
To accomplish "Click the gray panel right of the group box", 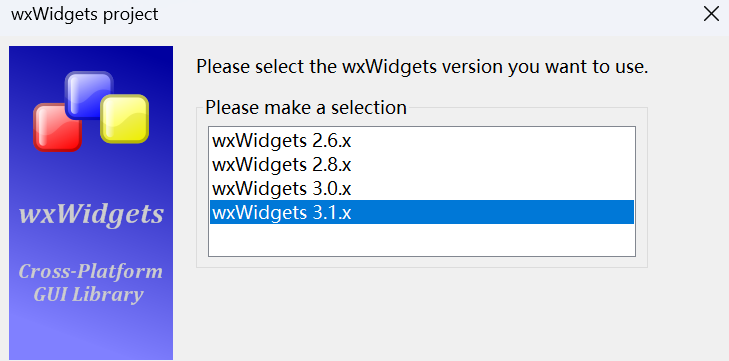I will (x=686, y=186).
